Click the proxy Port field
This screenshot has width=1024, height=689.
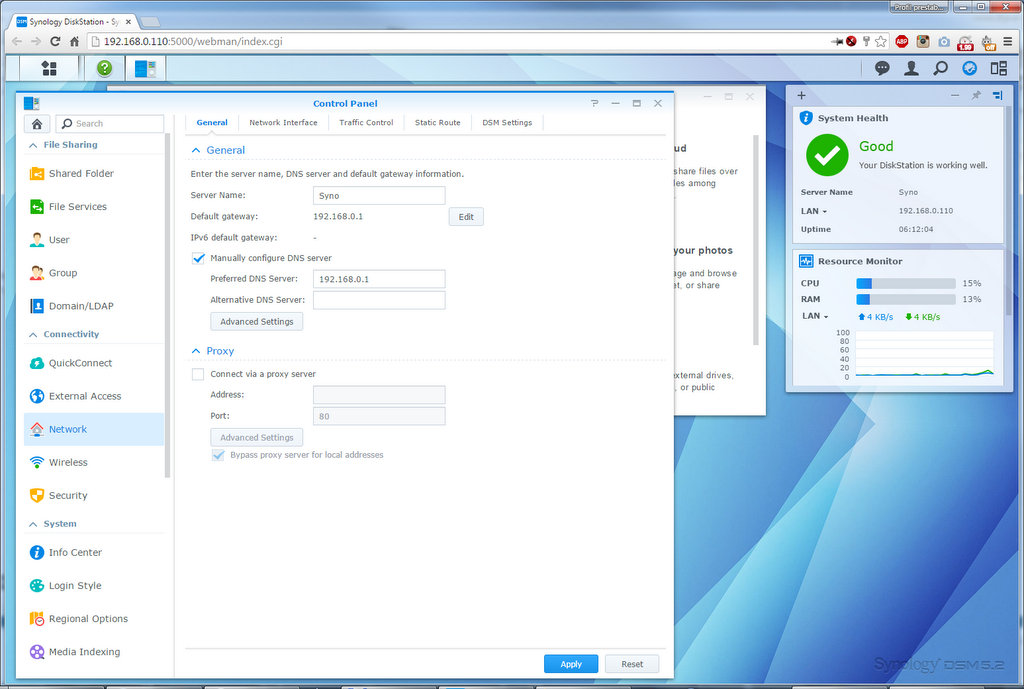coord(379,416)
